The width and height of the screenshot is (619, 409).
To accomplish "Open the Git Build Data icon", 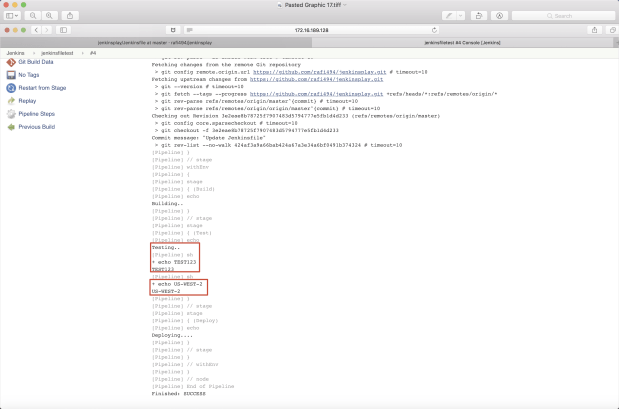I will coord(11,62).
